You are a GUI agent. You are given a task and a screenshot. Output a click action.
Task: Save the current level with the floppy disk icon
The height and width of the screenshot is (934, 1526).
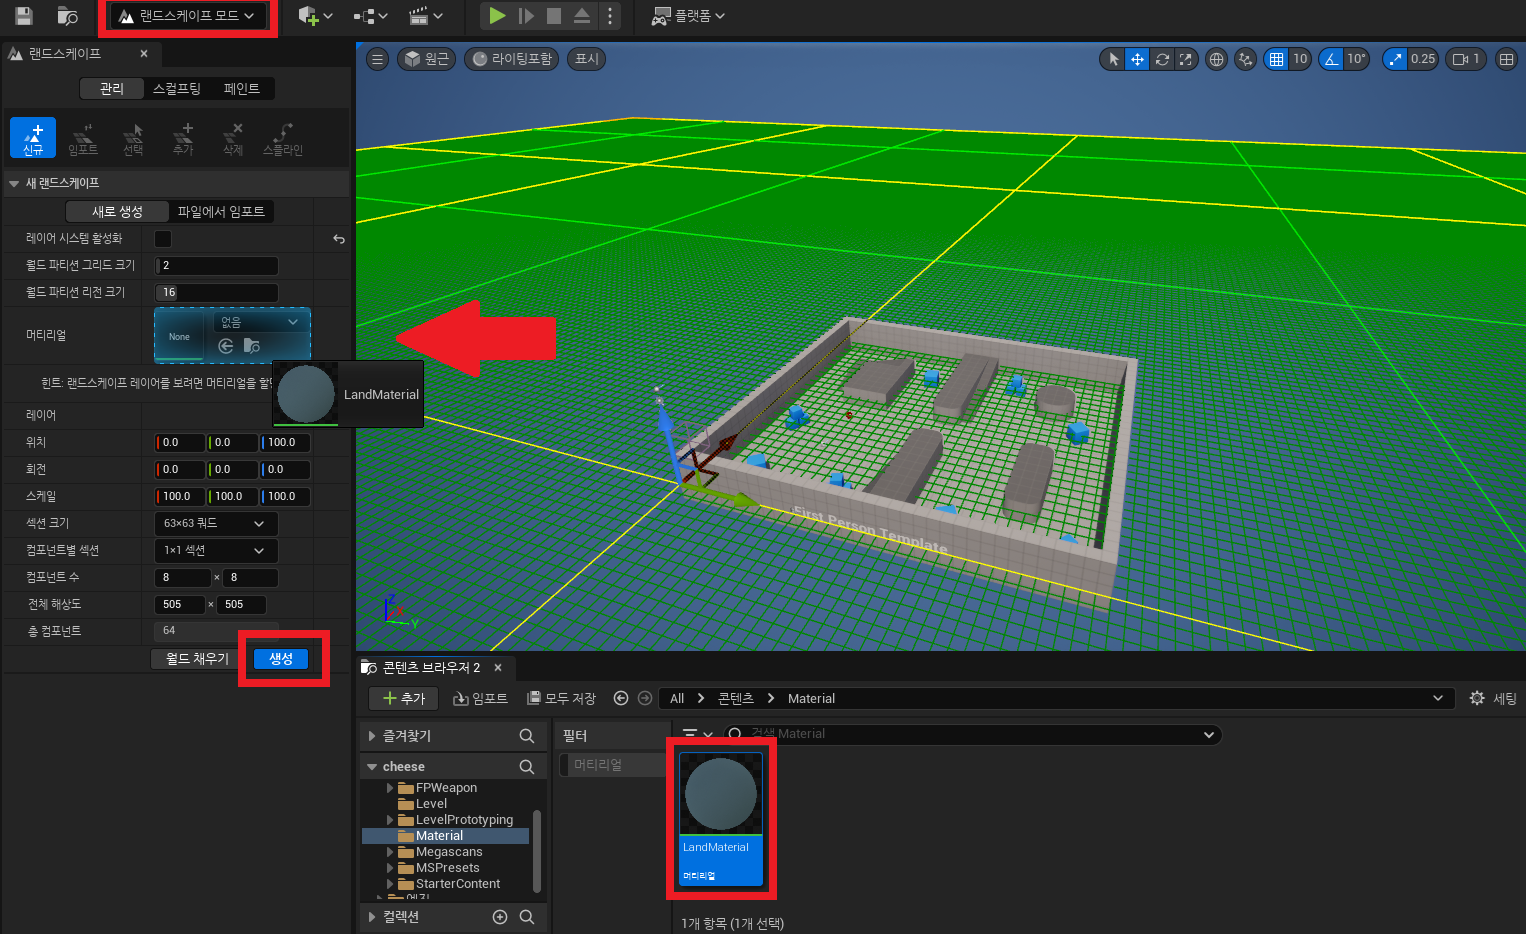24,15
